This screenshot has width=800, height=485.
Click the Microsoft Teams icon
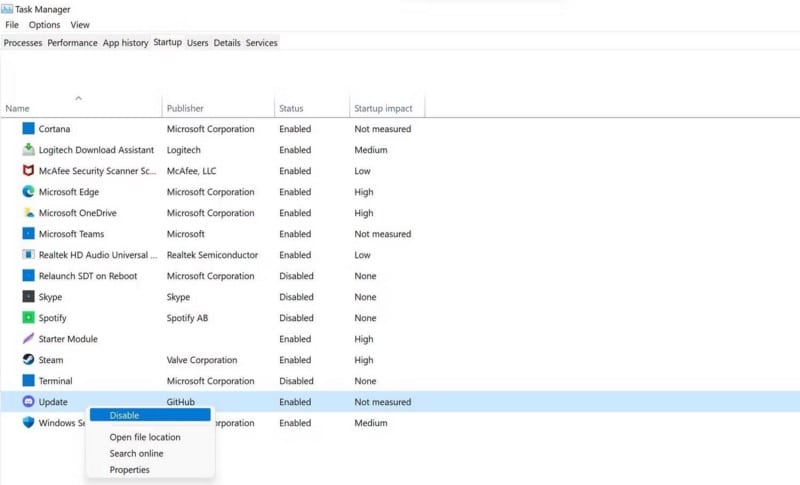(29, 234)
